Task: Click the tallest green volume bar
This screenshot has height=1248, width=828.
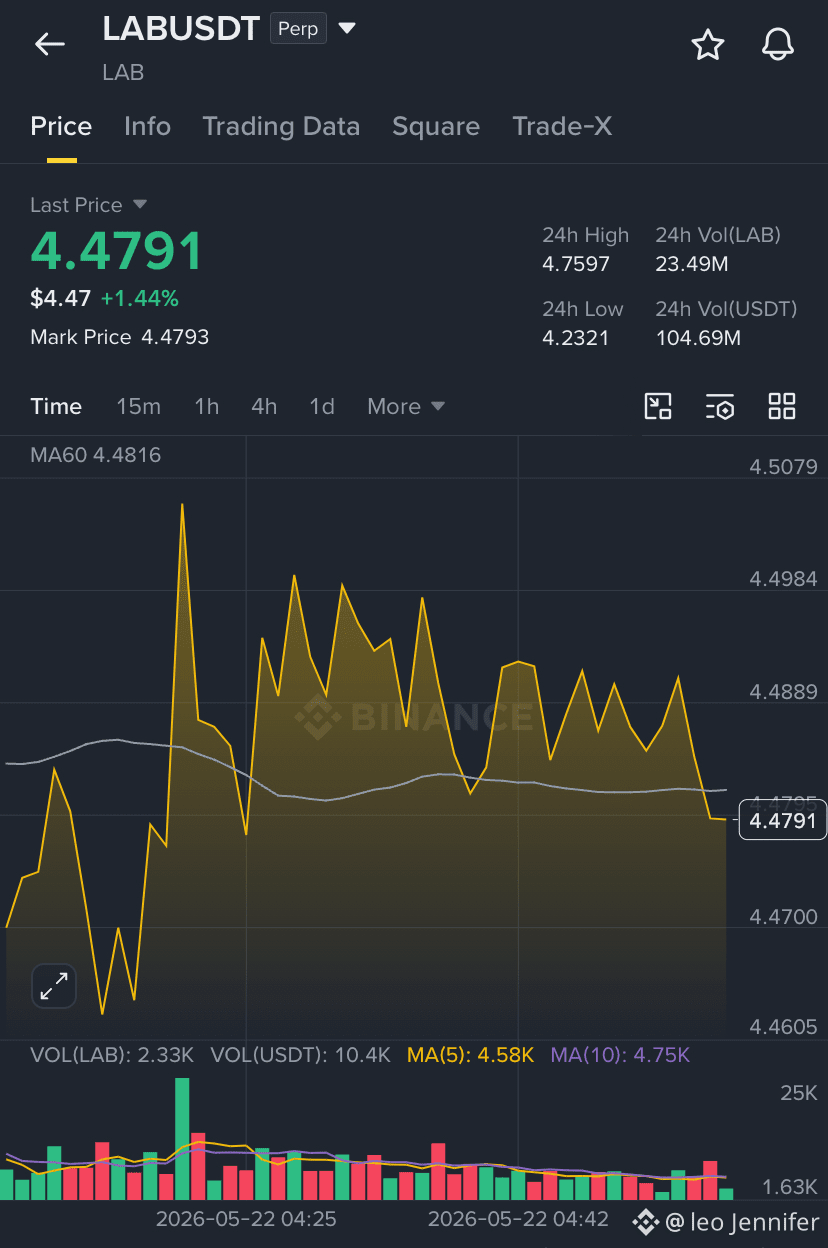Action: (182, 1138)
